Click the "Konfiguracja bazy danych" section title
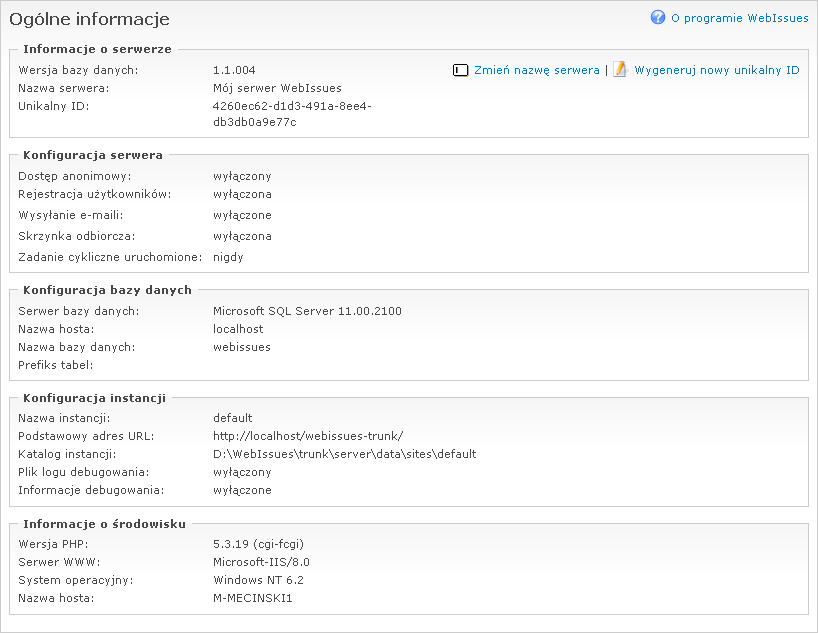 click(107, 290)
